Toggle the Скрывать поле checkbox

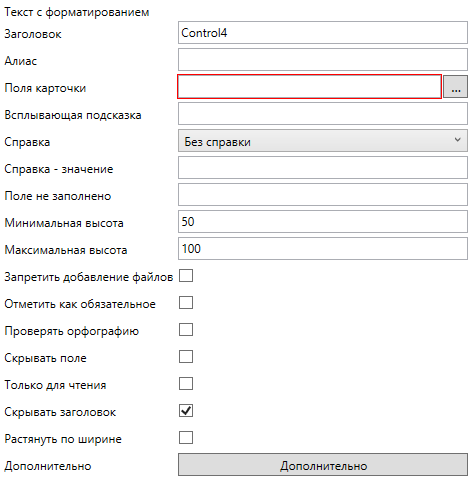(186, 357)
